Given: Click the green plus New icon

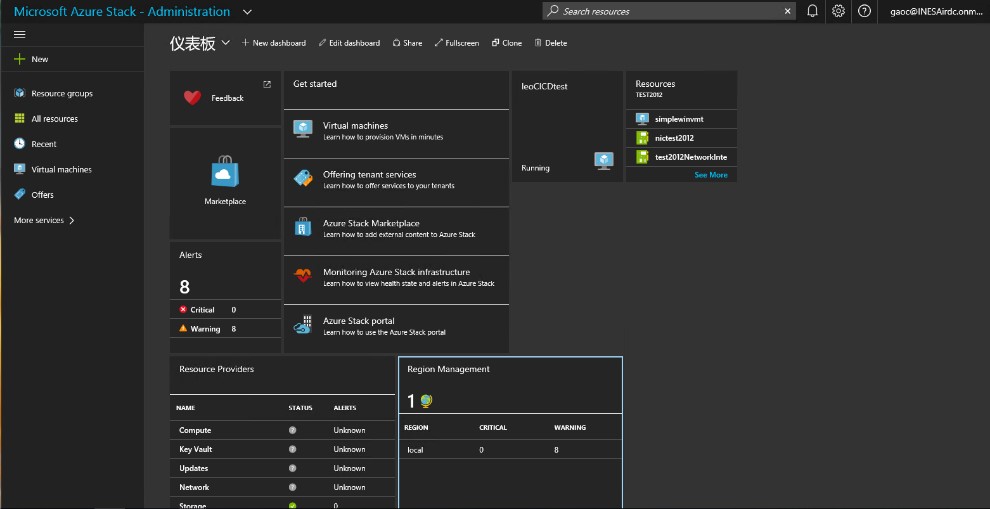Looking at the screenshot, I should 20,59.
